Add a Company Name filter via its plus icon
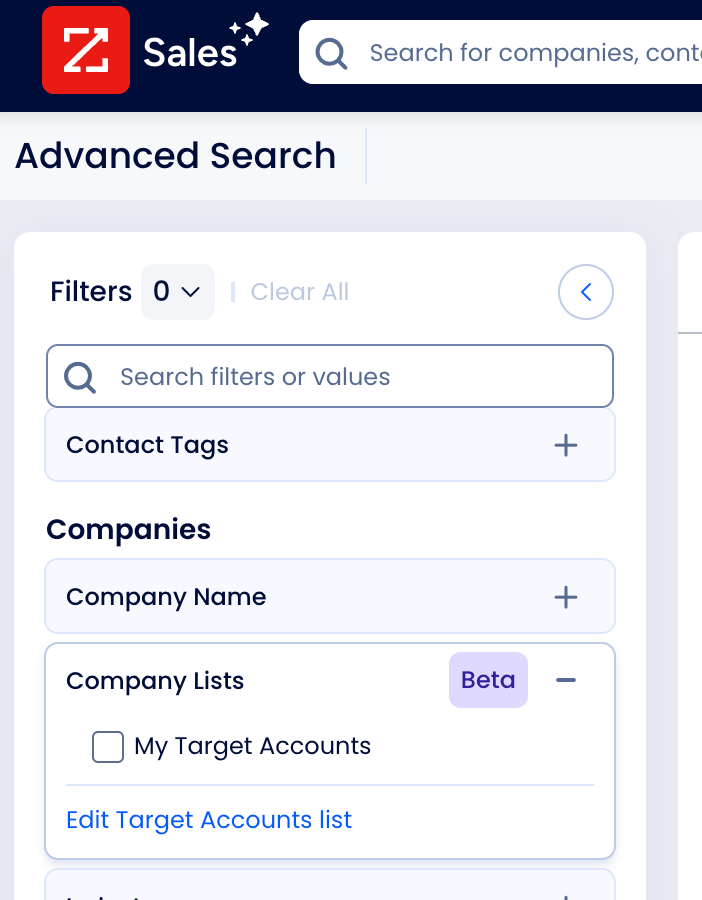Image resolution: width=702 pixels, height=900 pixels. click(566, 597)
